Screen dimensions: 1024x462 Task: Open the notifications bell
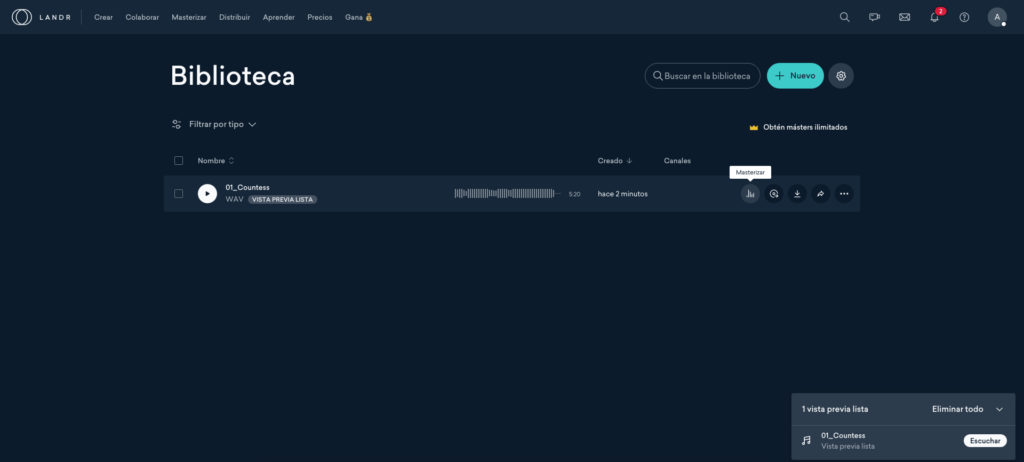pos(934,17)
